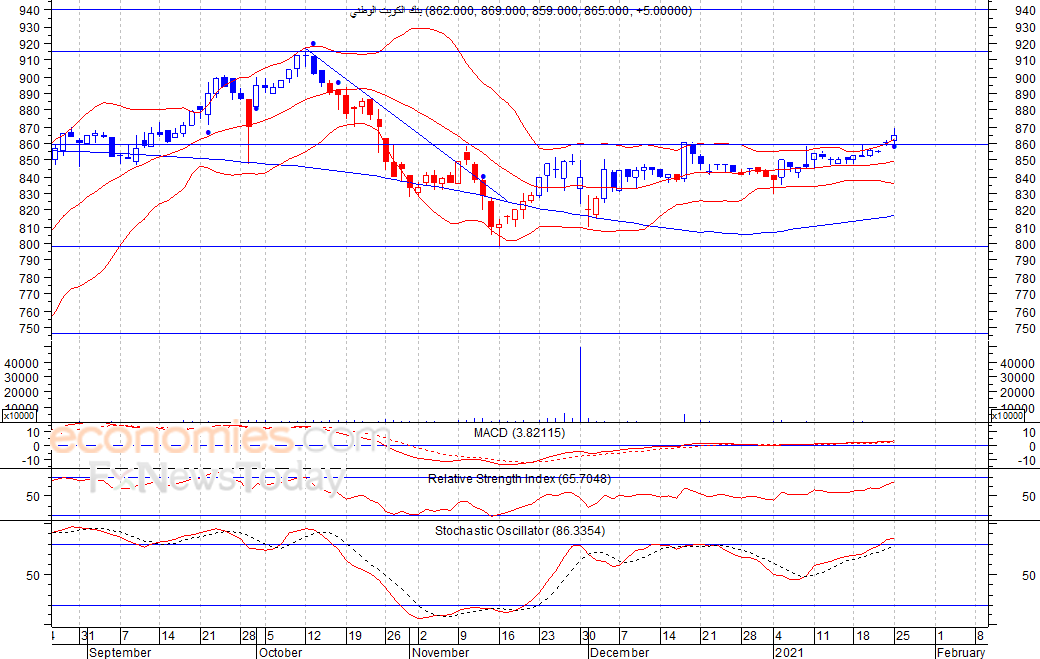Click the latest candlestick at the chart's right end
The width and height of the screenshot is (1040, 659).
894,139
